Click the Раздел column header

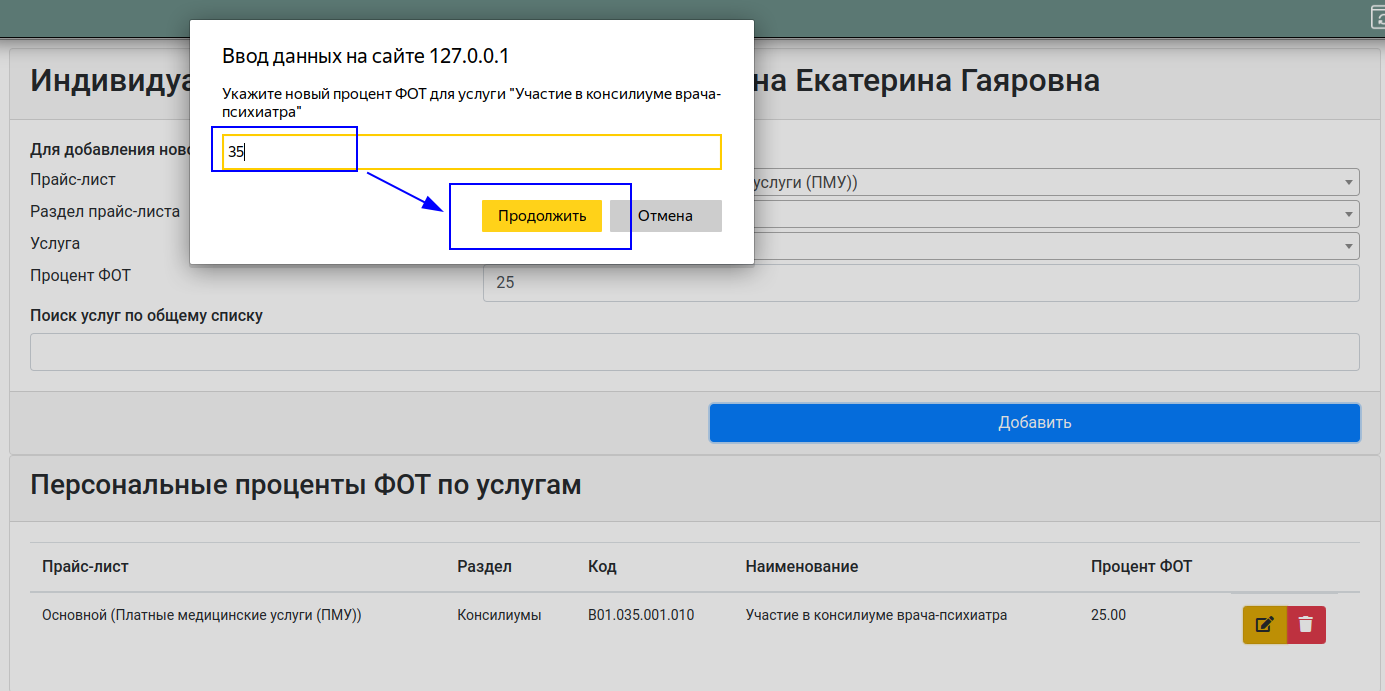[484, 567]
